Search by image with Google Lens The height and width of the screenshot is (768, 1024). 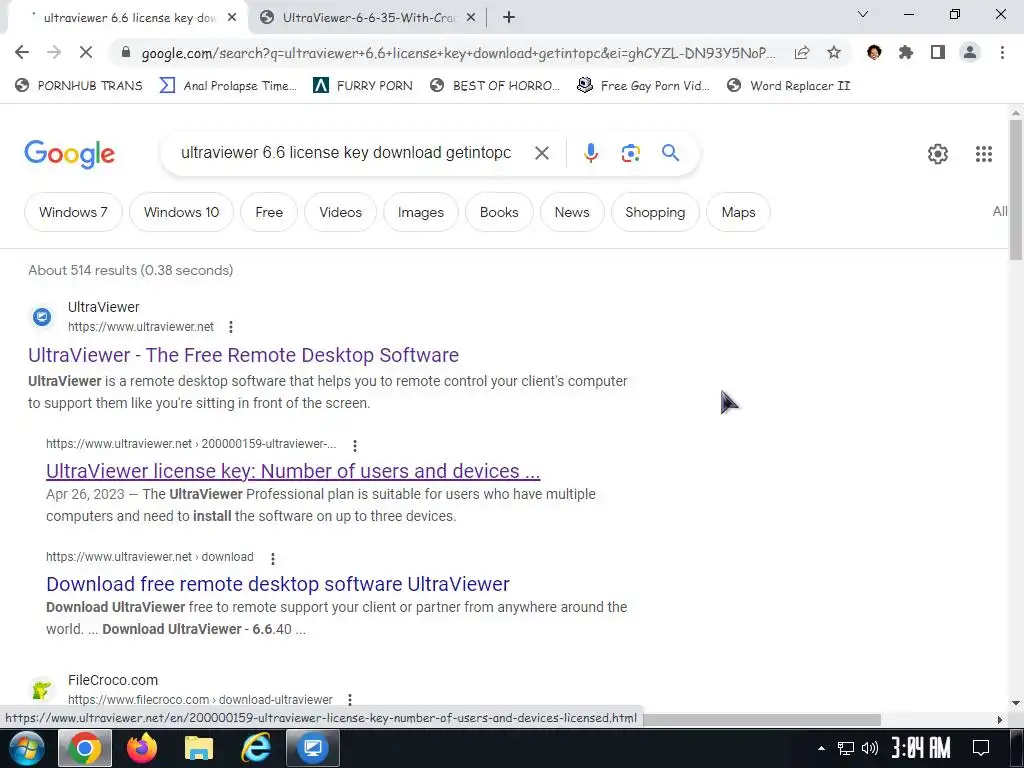click(630, 153)
